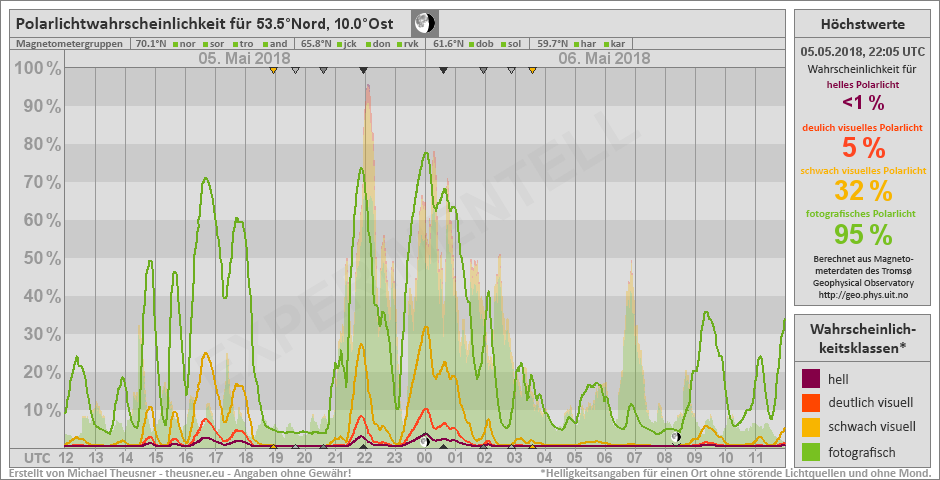Click the green 'fotografisch' legend swatch
The image size is (940, 480).
click(811, 452)
